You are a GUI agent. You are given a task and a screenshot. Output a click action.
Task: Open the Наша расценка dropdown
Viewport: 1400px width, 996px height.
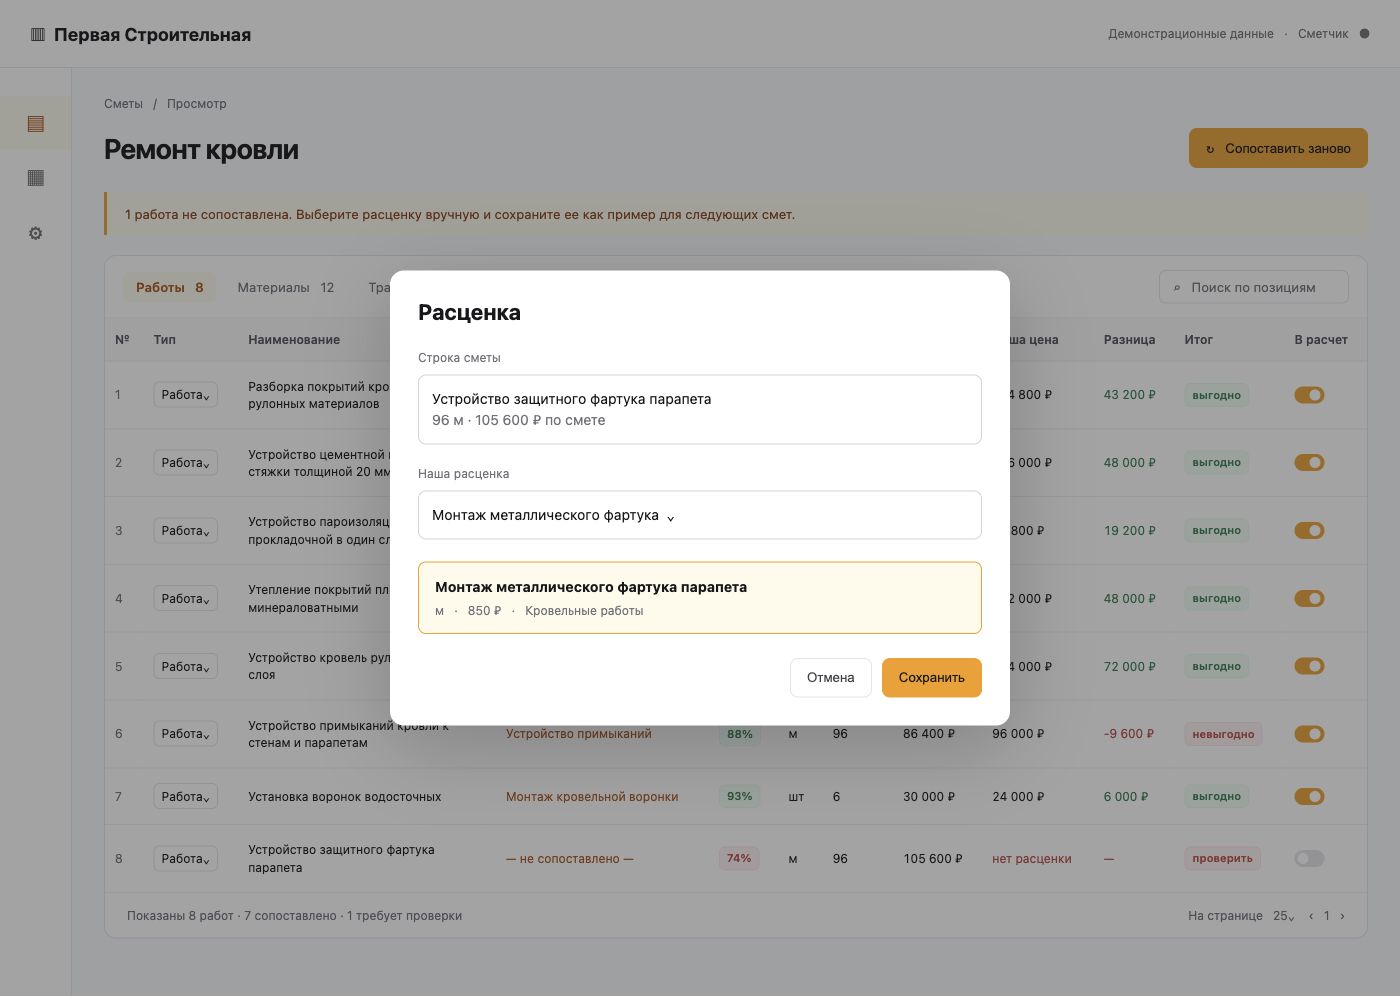(x=700, y=515)
